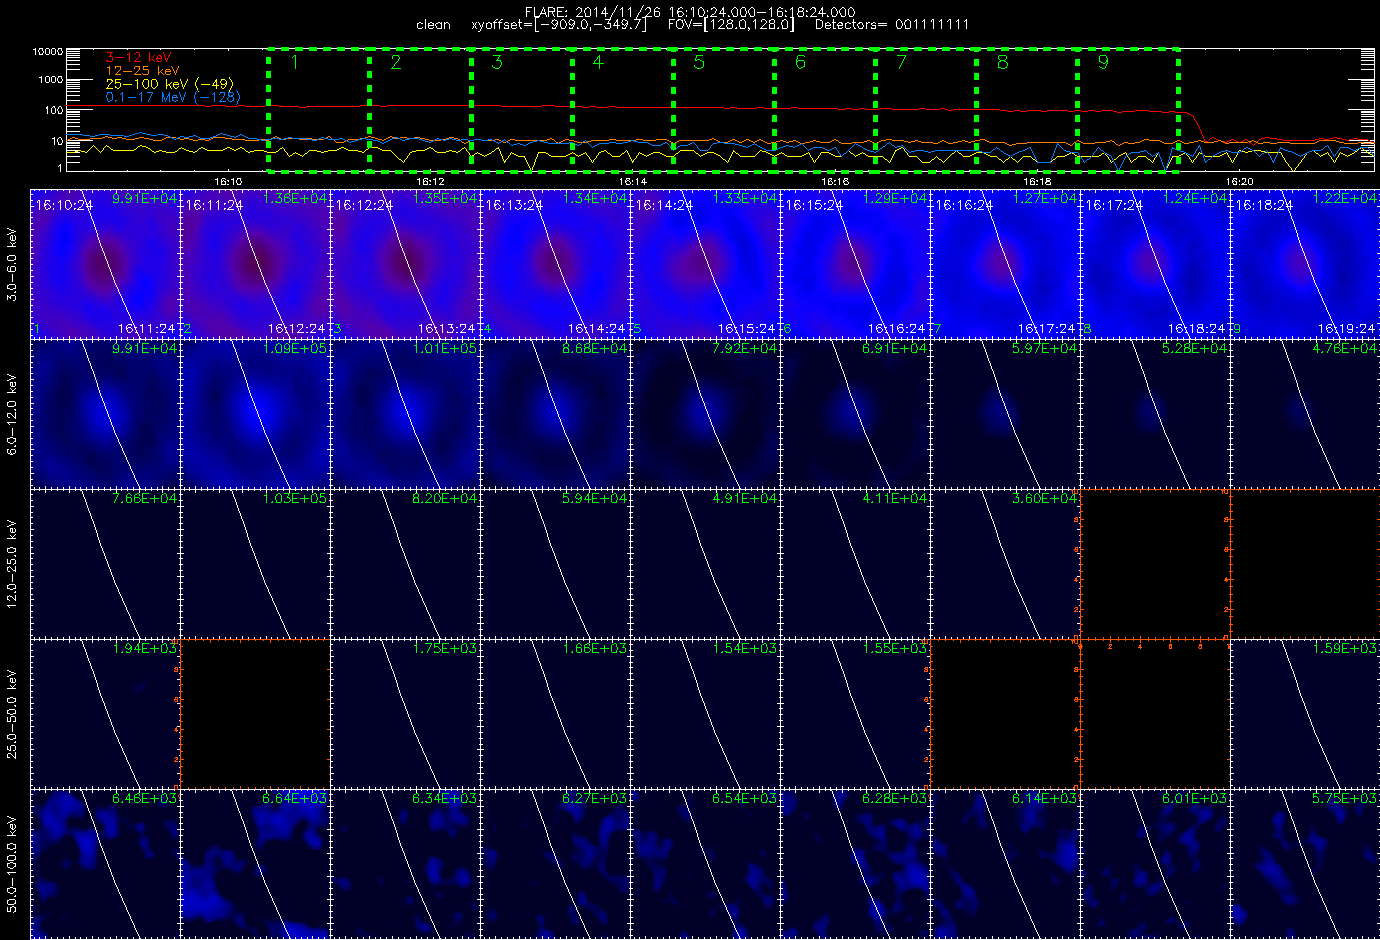Click the blue '0.1-17 MeV (-128)' legend entry

[x=173, y=97]
